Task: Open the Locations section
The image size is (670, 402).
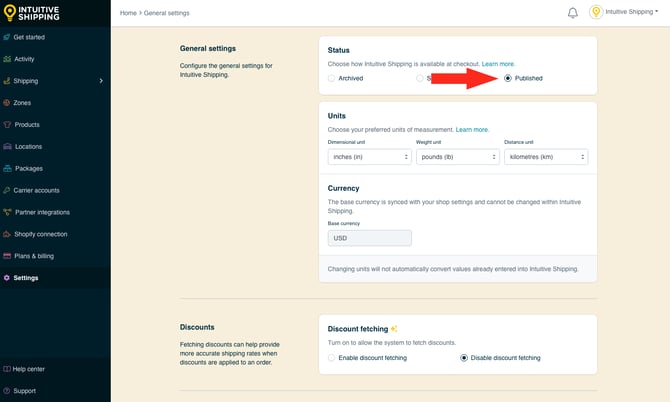Action: [x=28, y=147]
